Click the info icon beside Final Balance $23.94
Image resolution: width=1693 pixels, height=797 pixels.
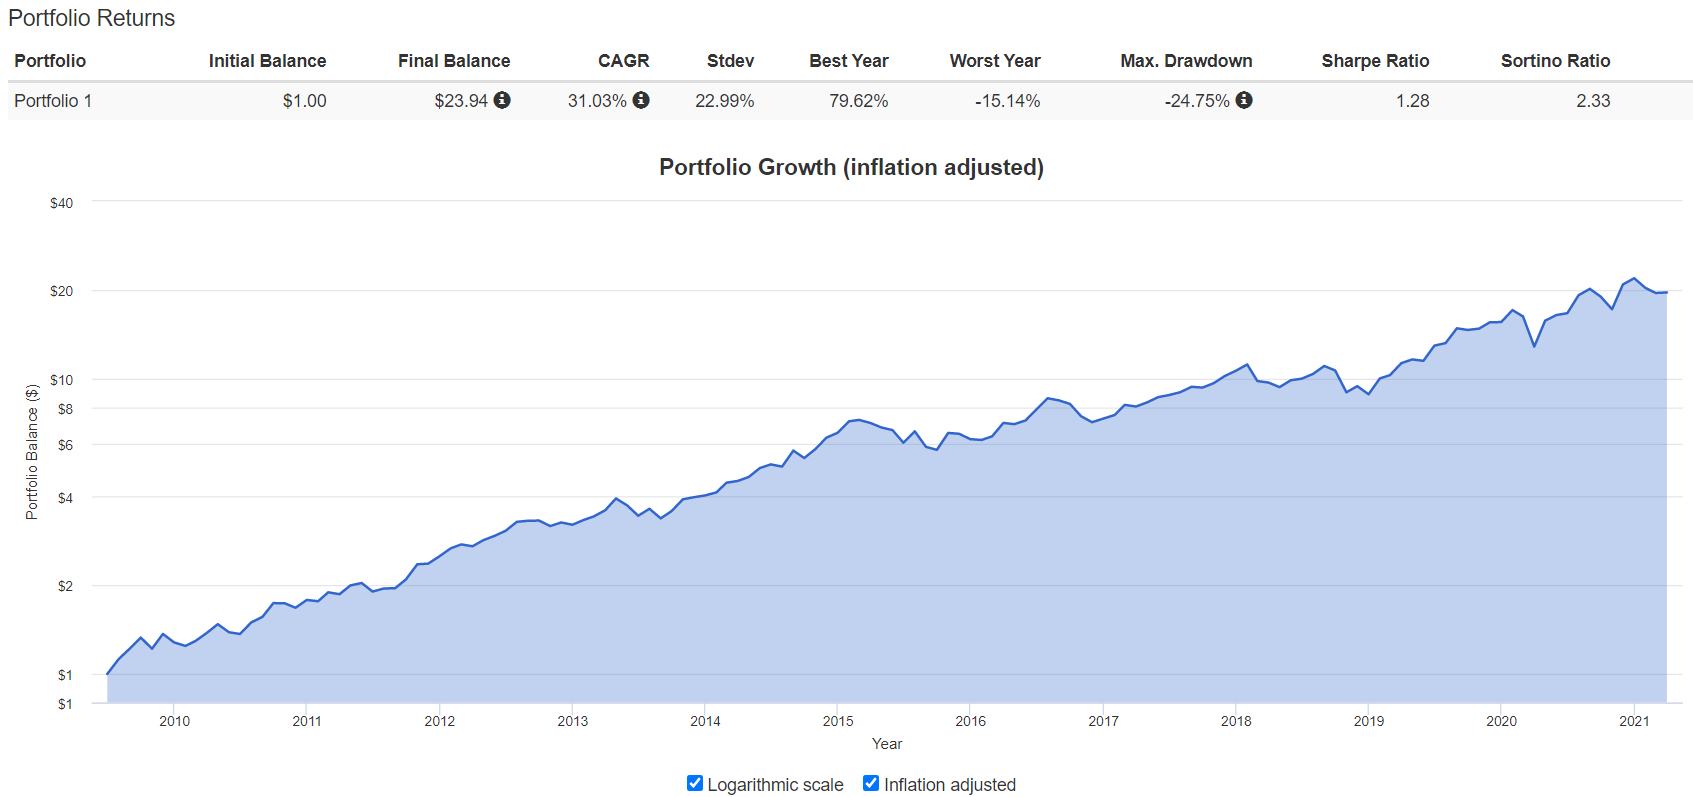[x=502, y=100]
